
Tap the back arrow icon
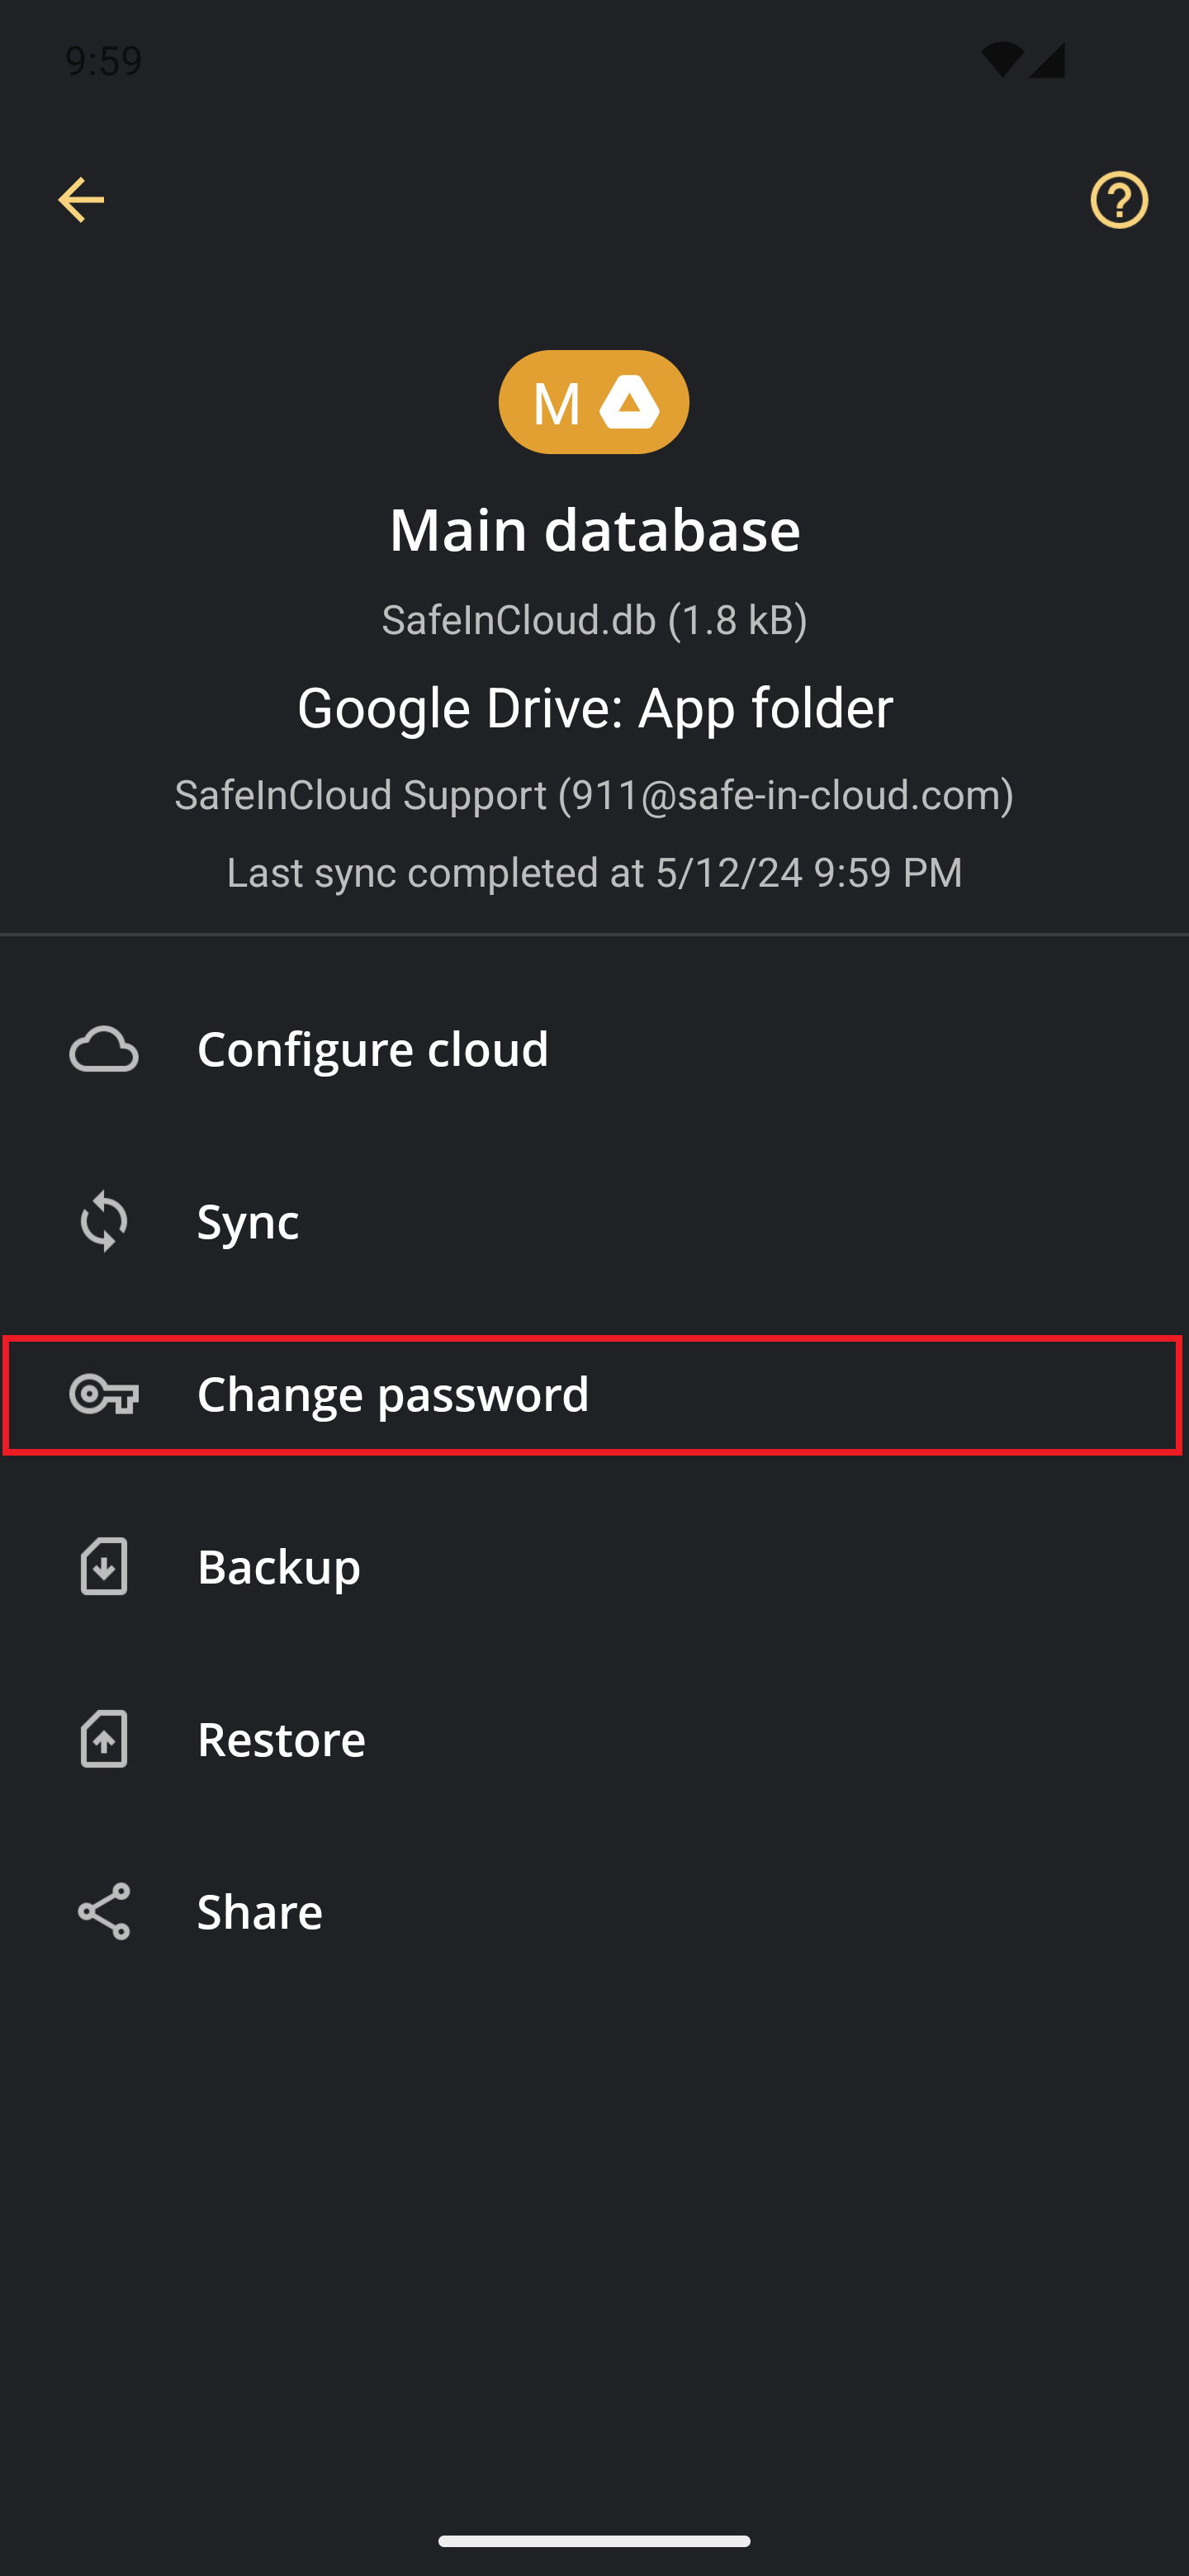tap(81, 200)
